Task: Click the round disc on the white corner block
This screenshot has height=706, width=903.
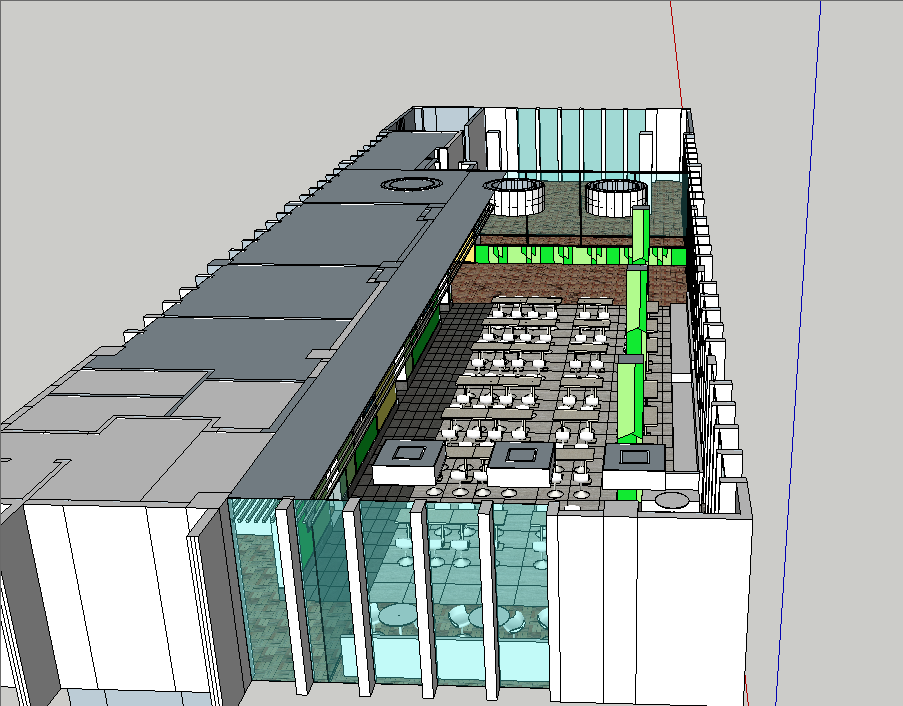Action: point(671,500)
